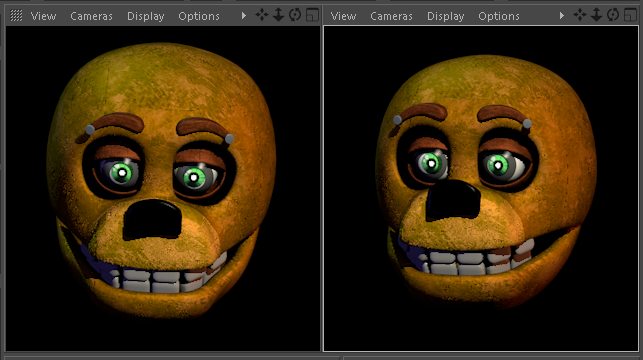Open the Options menu in left viewport
The width and height of the screenshot is (643, 360).
click(198, 16)
